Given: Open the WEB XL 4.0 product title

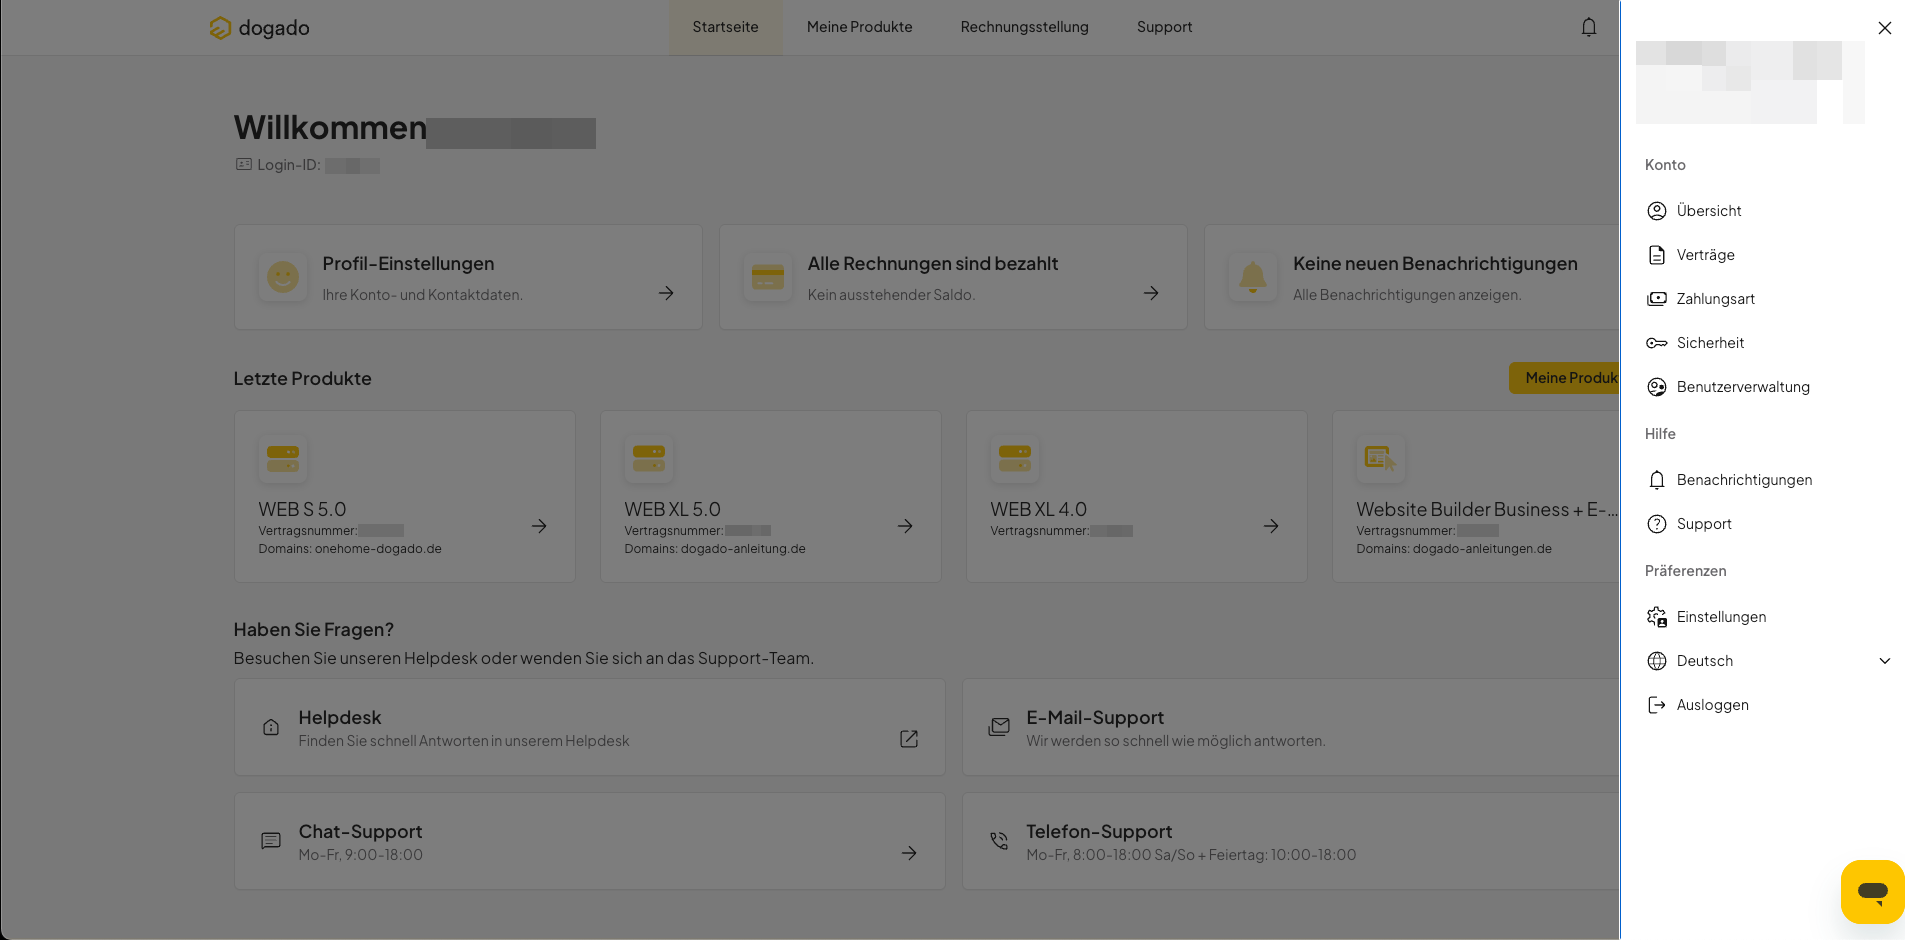Looking at the screenshot, I should click(1038, 510).
